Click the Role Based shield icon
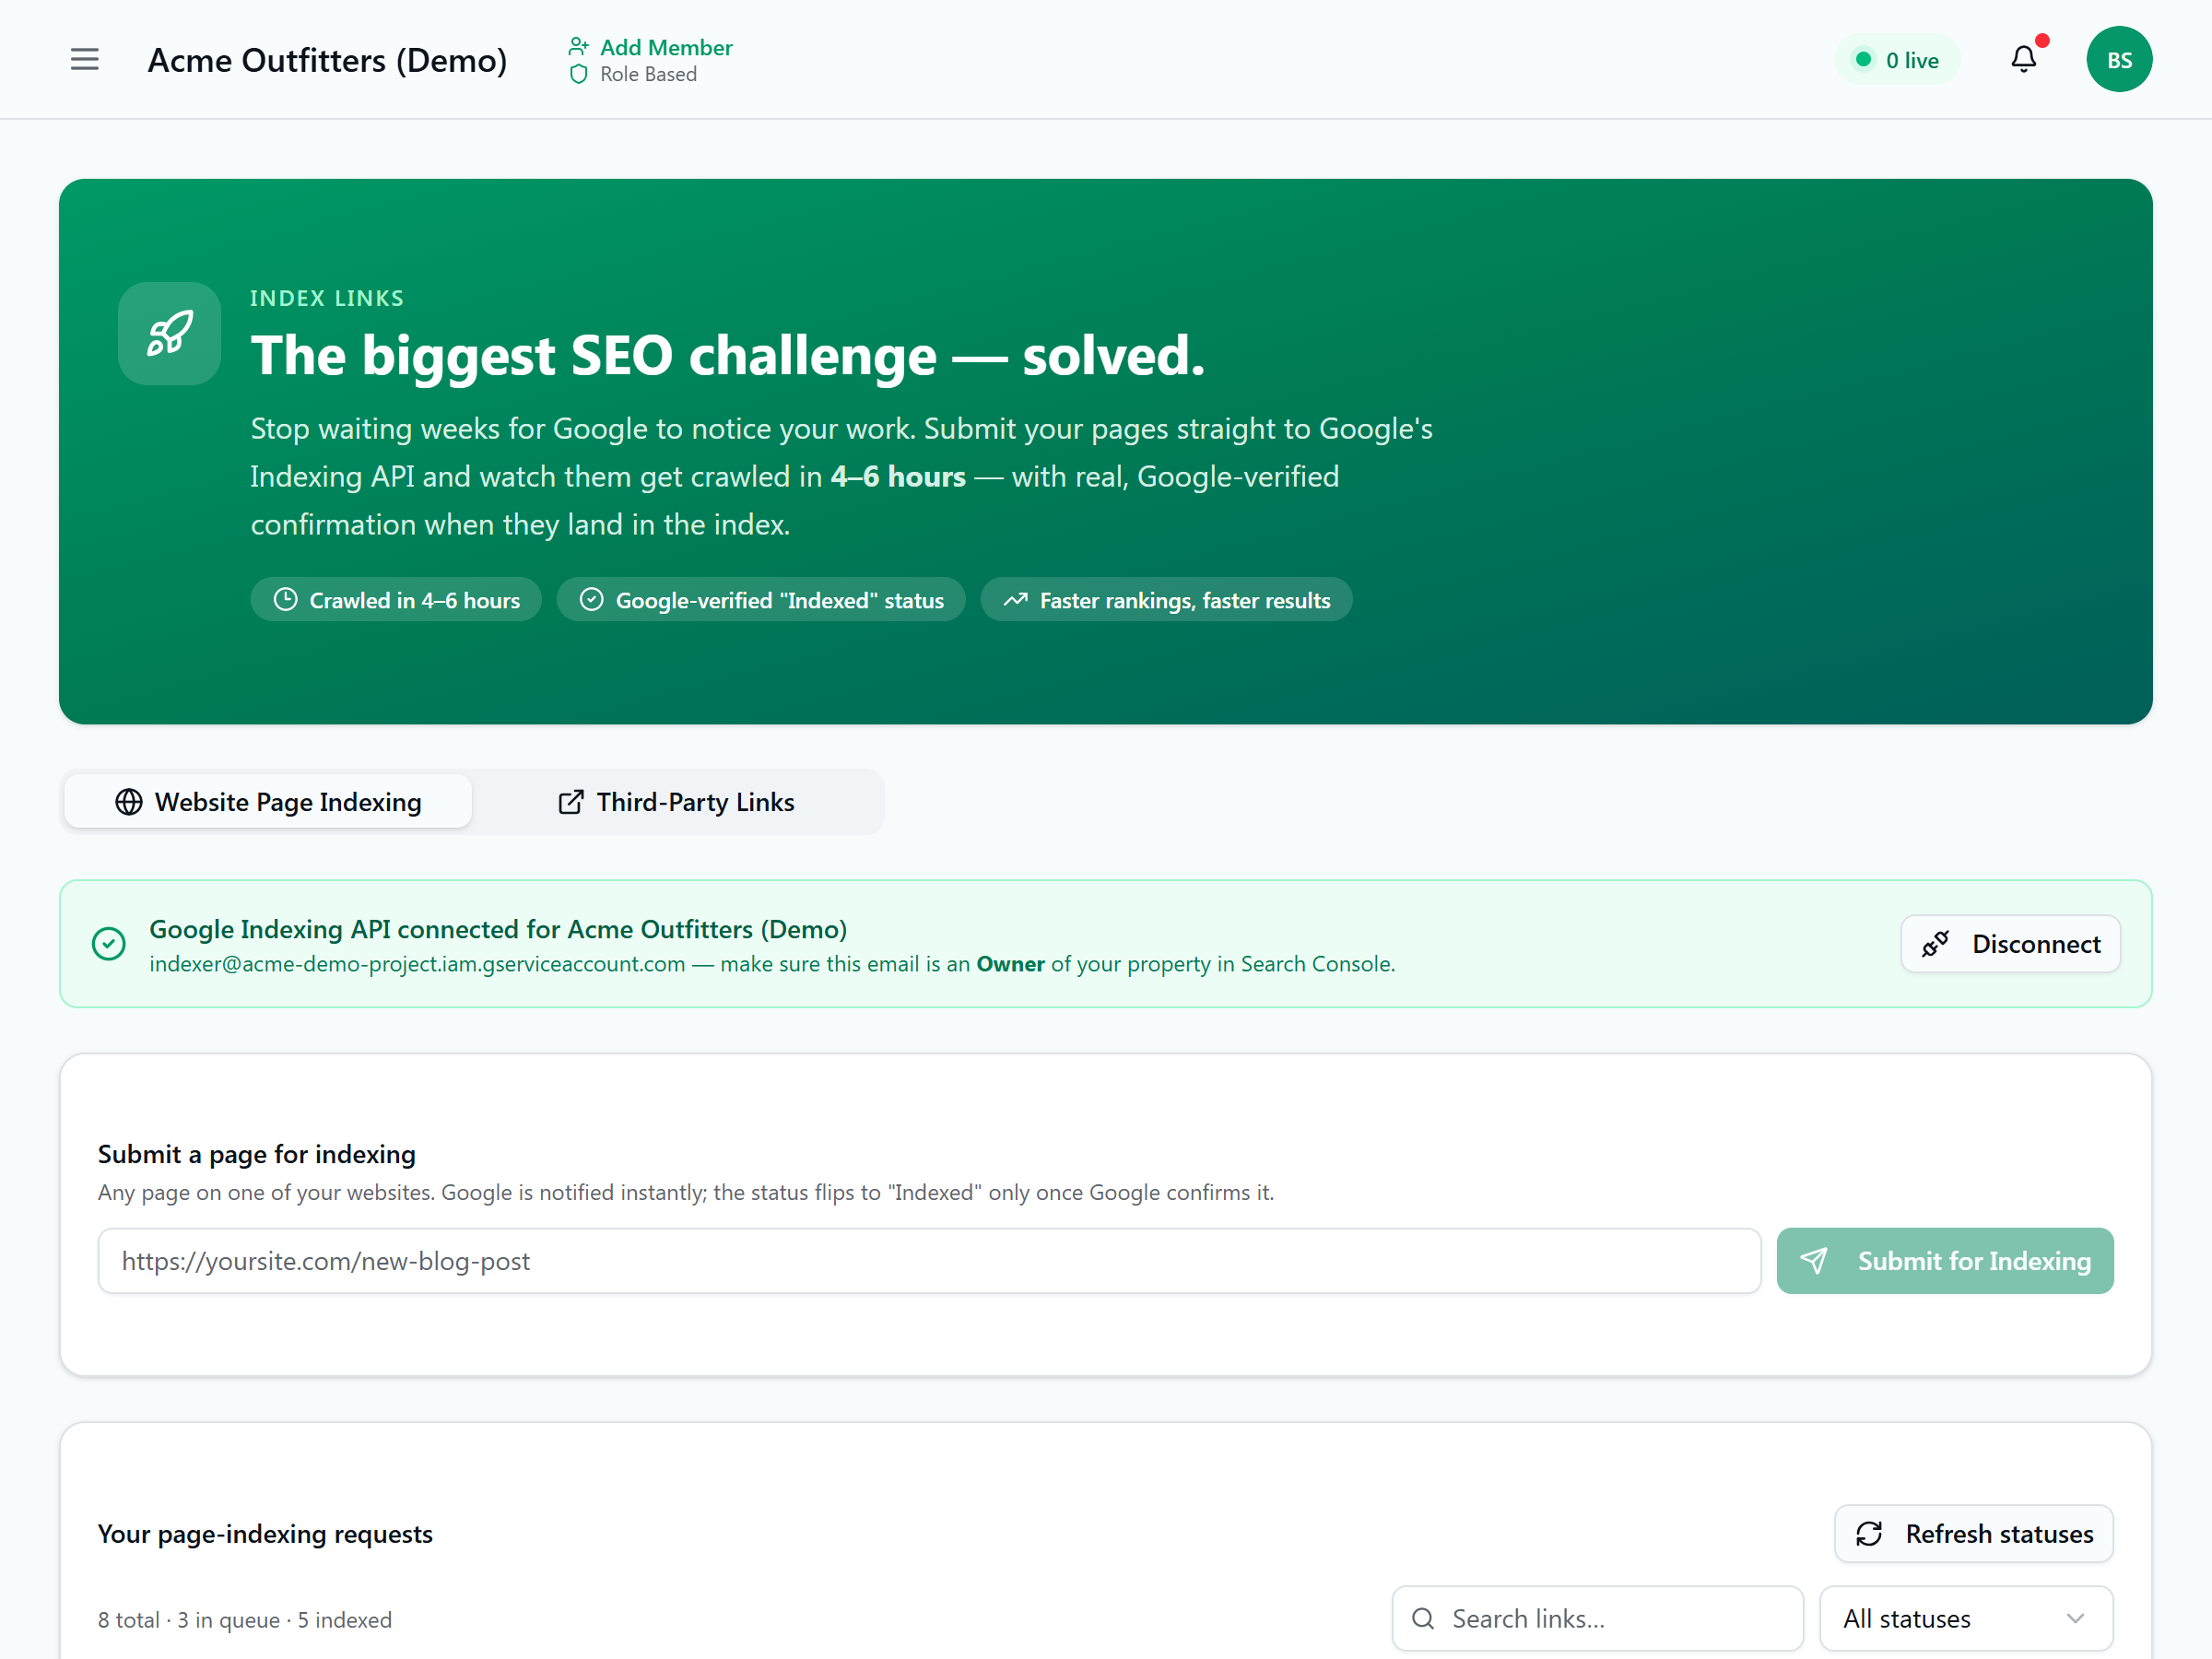Viewport: 2212px width, 1659px height. click(578, 74)
